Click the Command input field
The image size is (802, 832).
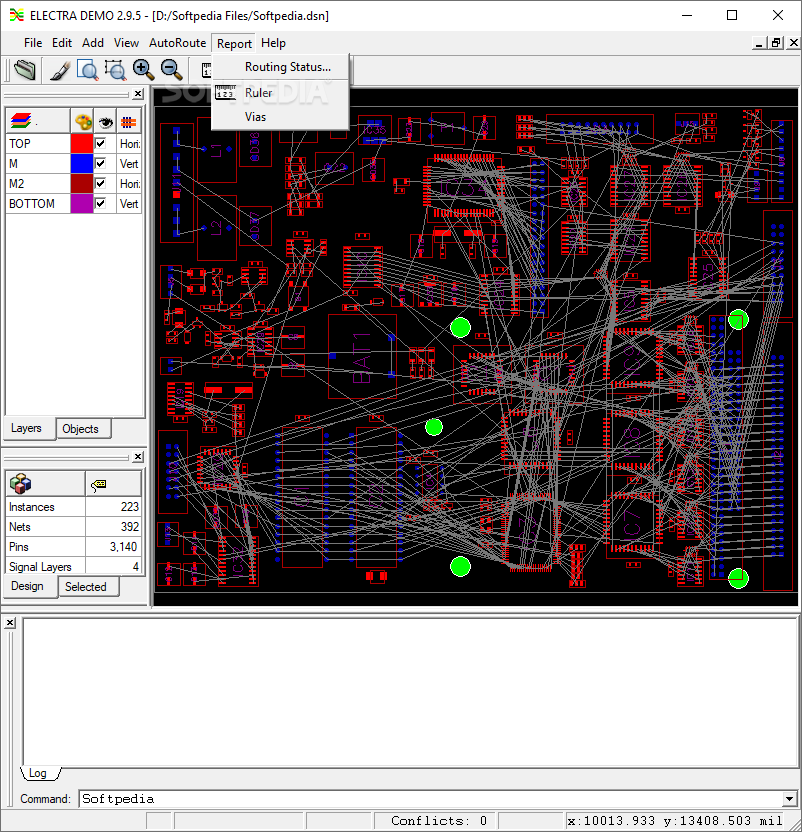click(x=430, y=799)
